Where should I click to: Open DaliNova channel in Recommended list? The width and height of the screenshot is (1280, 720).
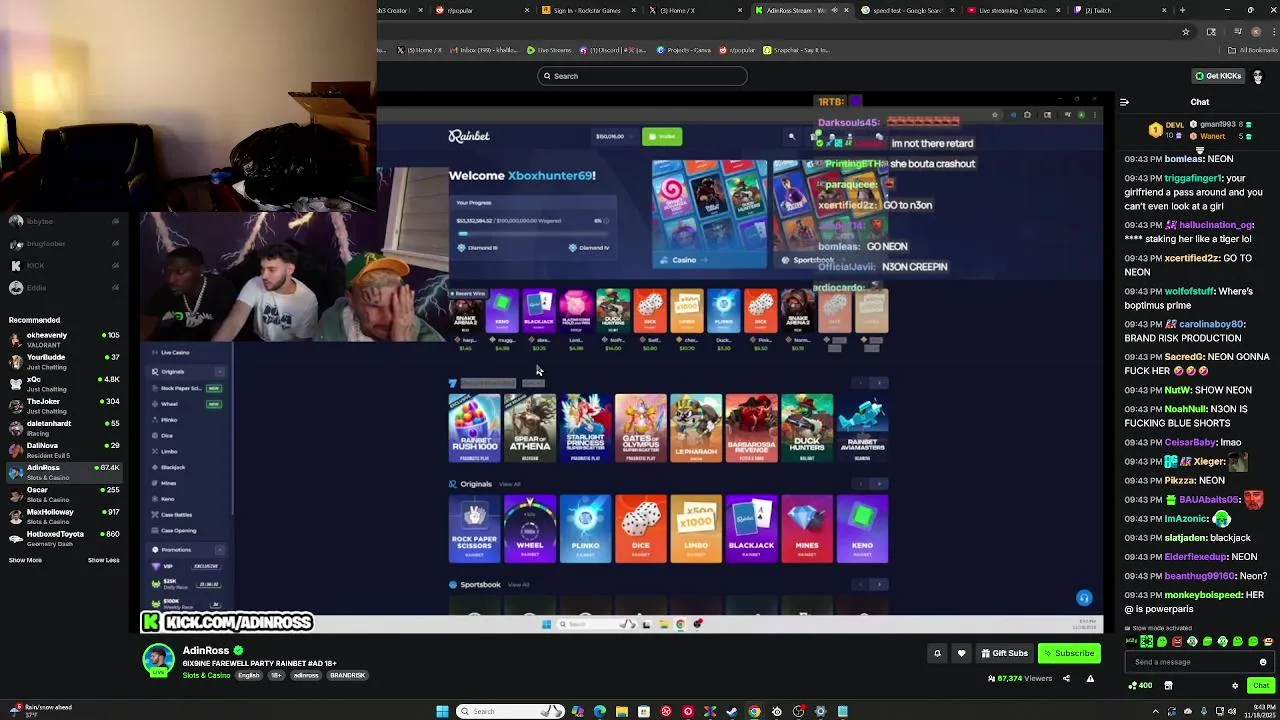coord(65,449)
